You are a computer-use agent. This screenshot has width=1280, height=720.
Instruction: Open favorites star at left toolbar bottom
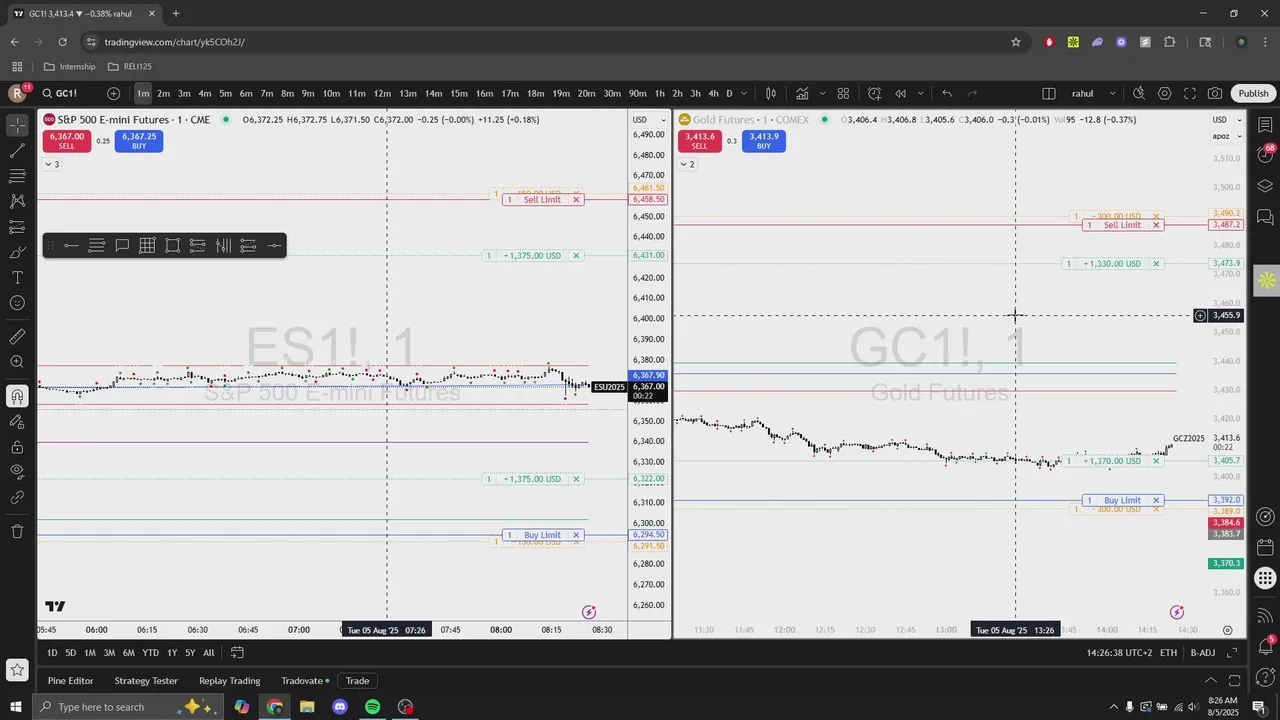click(17, 669)
